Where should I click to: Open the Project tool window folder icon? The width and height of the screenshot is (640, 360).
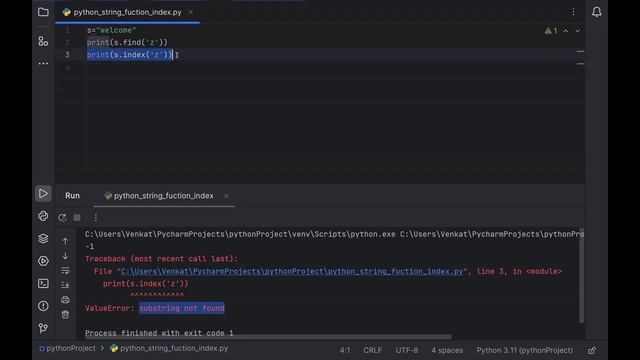43,12
